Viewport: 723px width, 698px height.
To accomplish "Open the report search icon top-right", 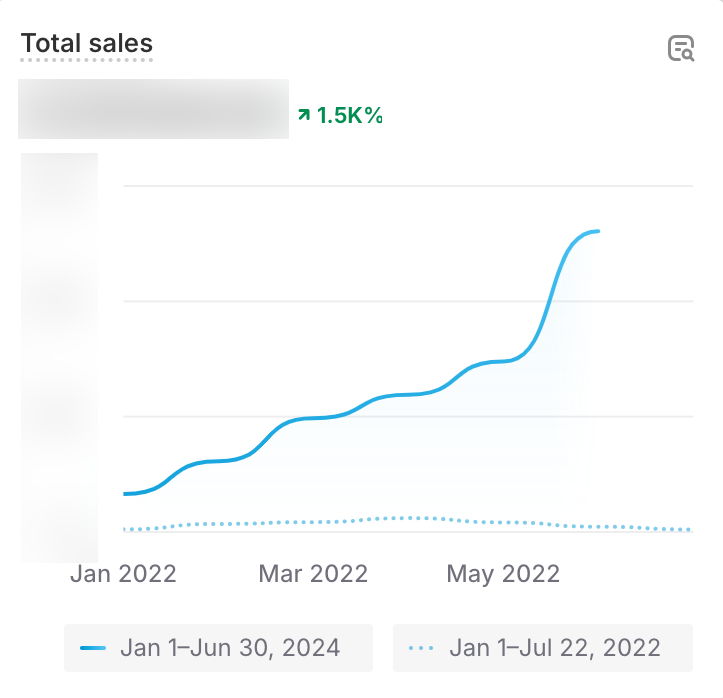I will point(681,49).
